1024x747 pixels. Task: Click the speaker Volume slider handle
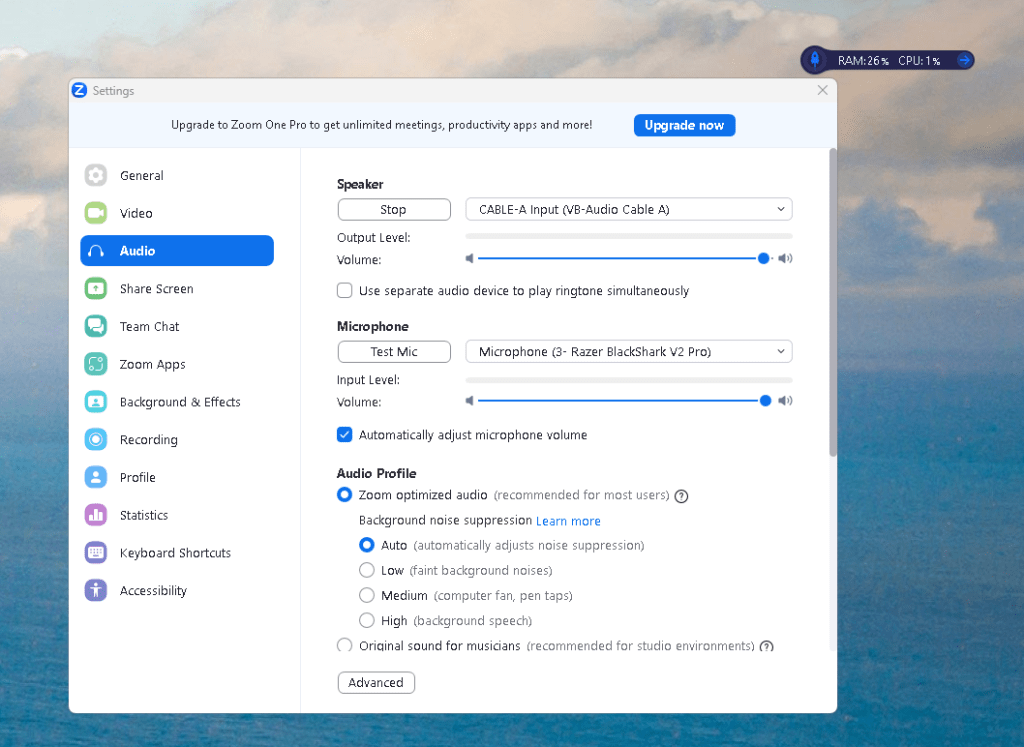coord(763,259)
